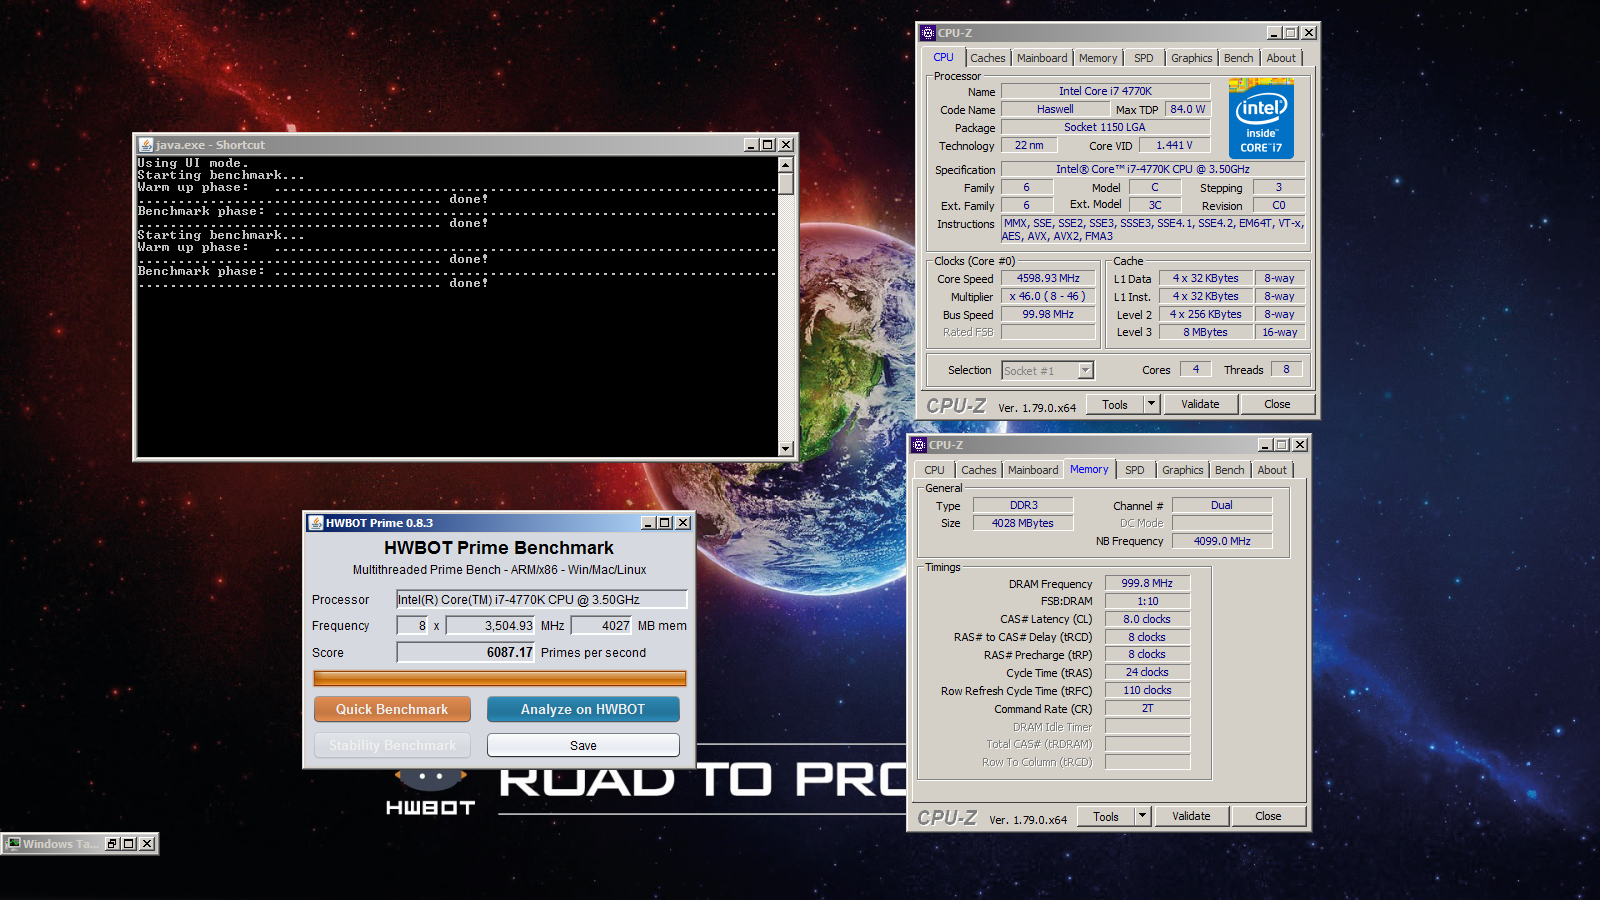Open Graphics tab in top CPU-Z
Viewport: 1600px width, 900px height.
pos(1192,58)
